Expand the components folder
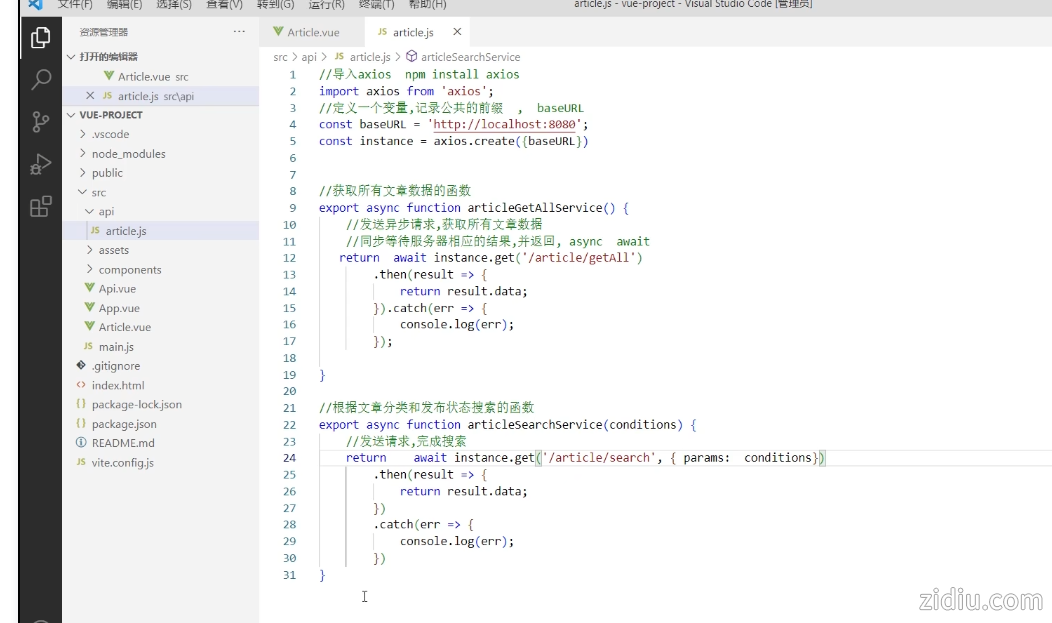 pyautogui.click(x=129, y=270)
